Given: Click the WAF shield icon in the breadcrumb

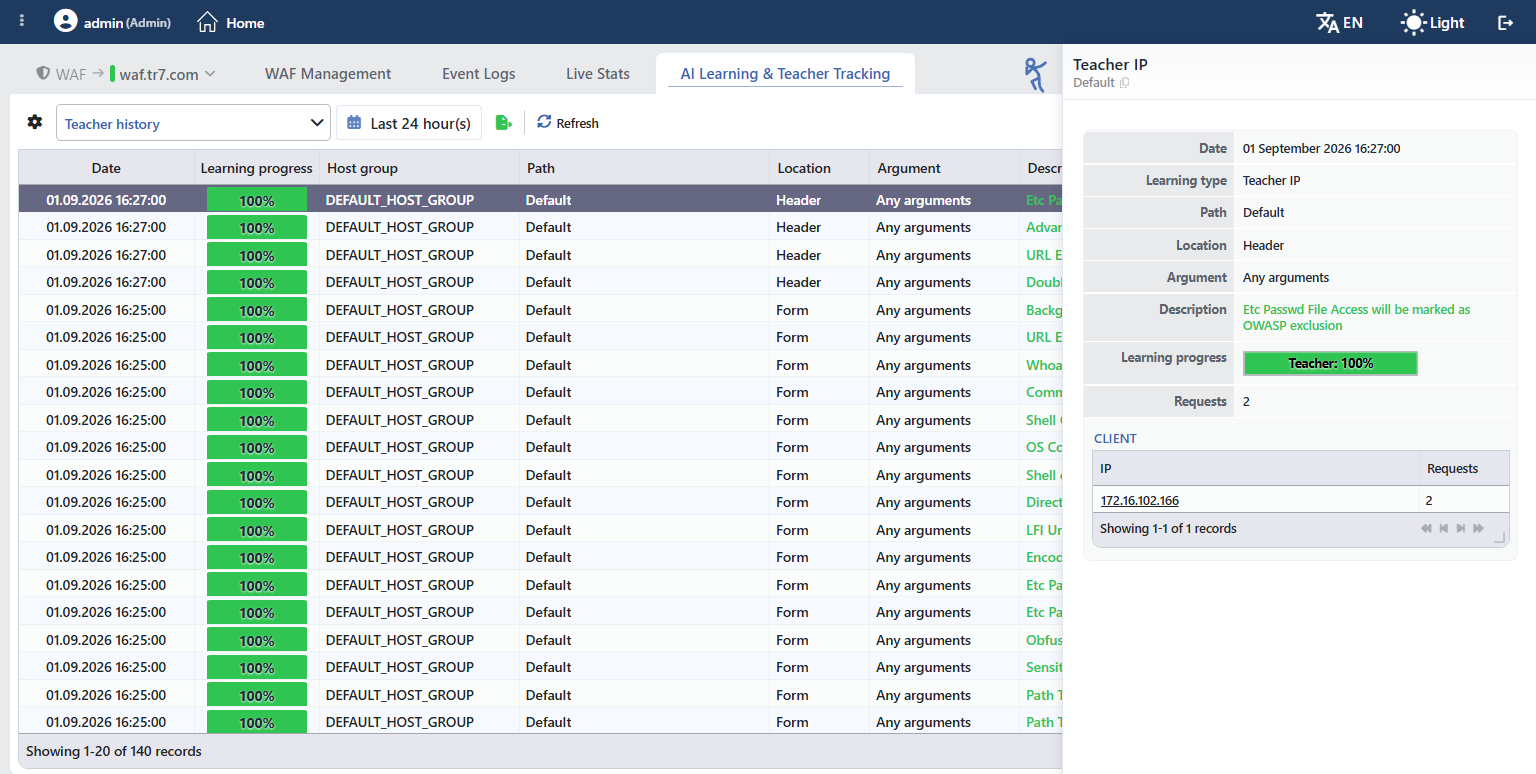Looking at the screenshot, I should [x=43, y=73].
